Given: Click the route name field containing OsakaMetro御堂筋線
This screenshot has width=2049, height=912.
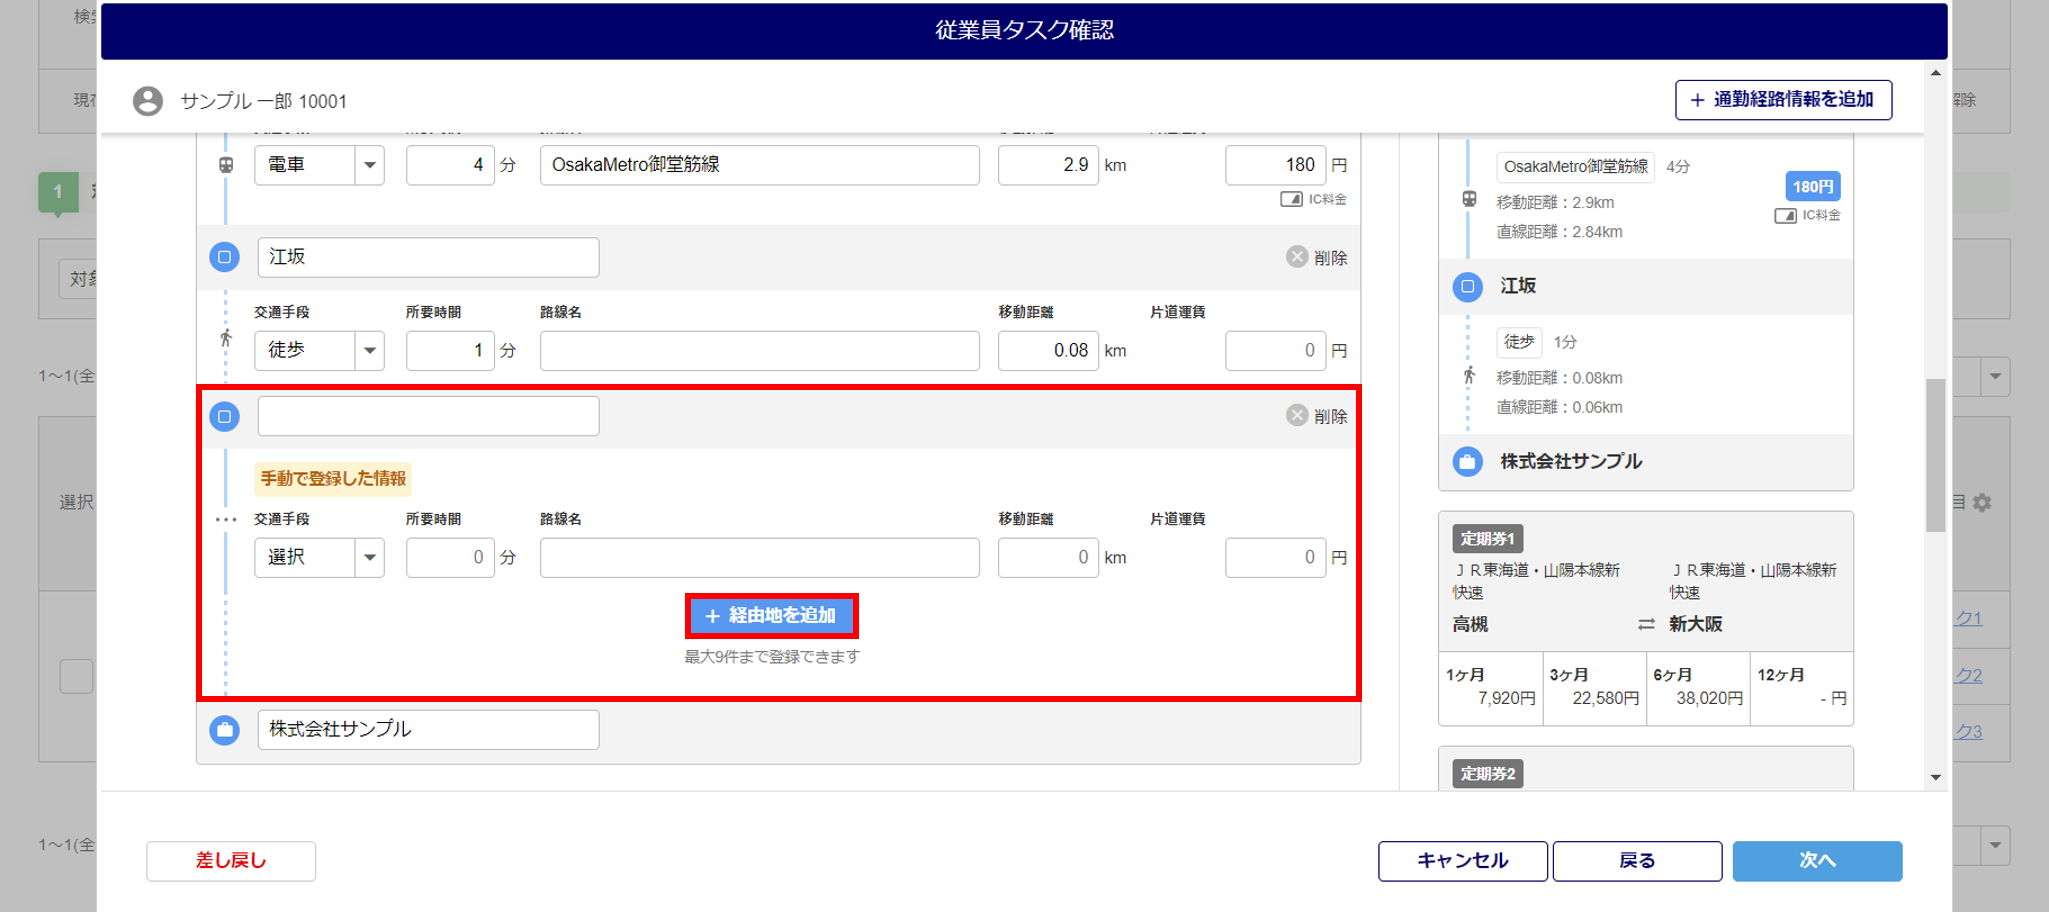Looking at the screenshot, I should click(759, 165).
